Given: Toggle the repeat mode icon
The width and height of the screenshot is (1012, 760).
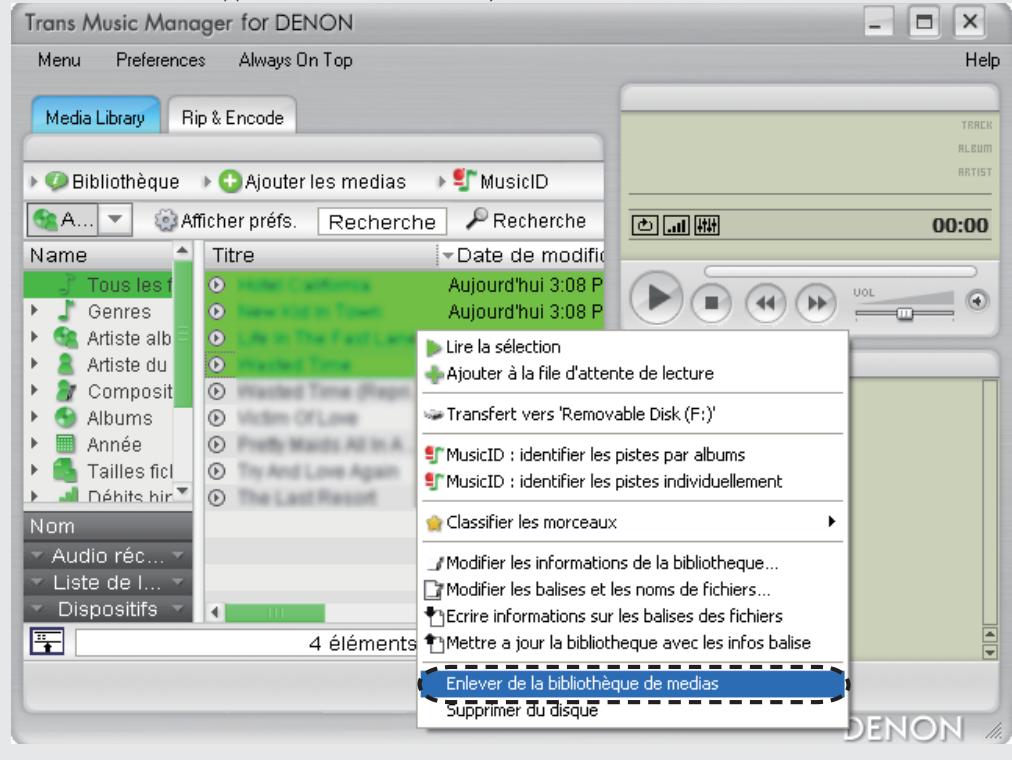Looking at the screenshot, I should coord(644,225).
